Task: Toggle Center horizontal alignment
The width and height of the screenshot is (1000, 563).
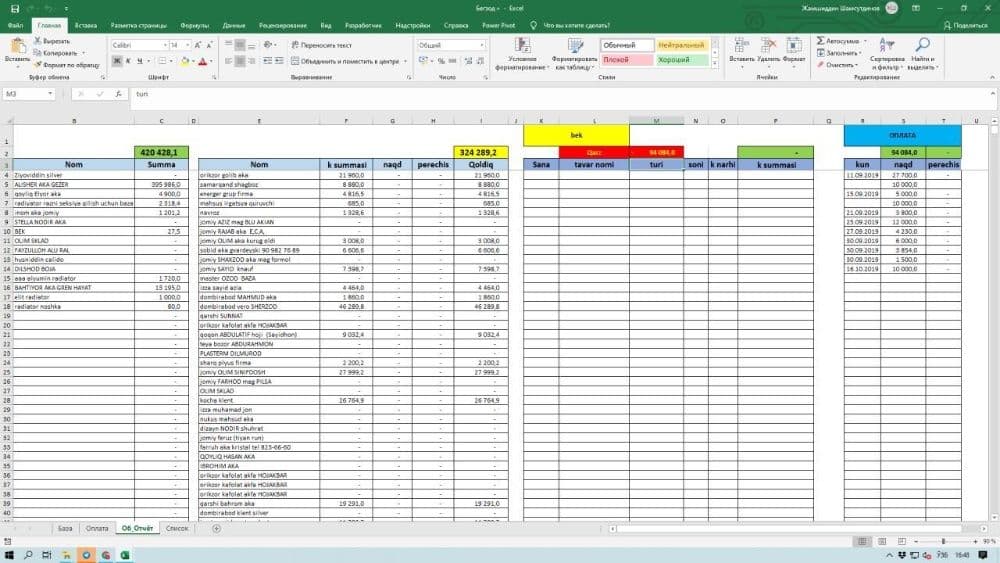Action: (240, 61)
